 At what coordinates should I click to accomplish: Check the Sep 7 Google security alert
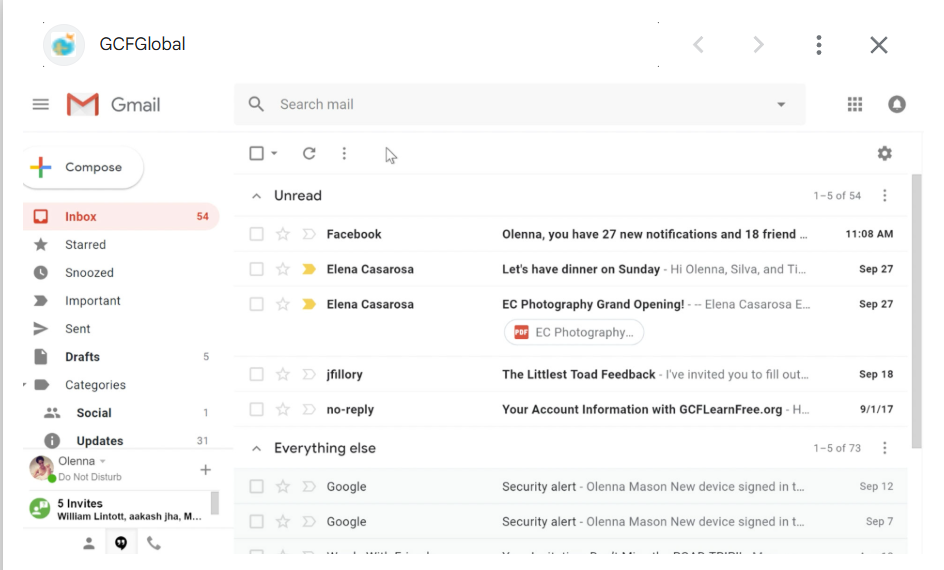pos(256,521)
